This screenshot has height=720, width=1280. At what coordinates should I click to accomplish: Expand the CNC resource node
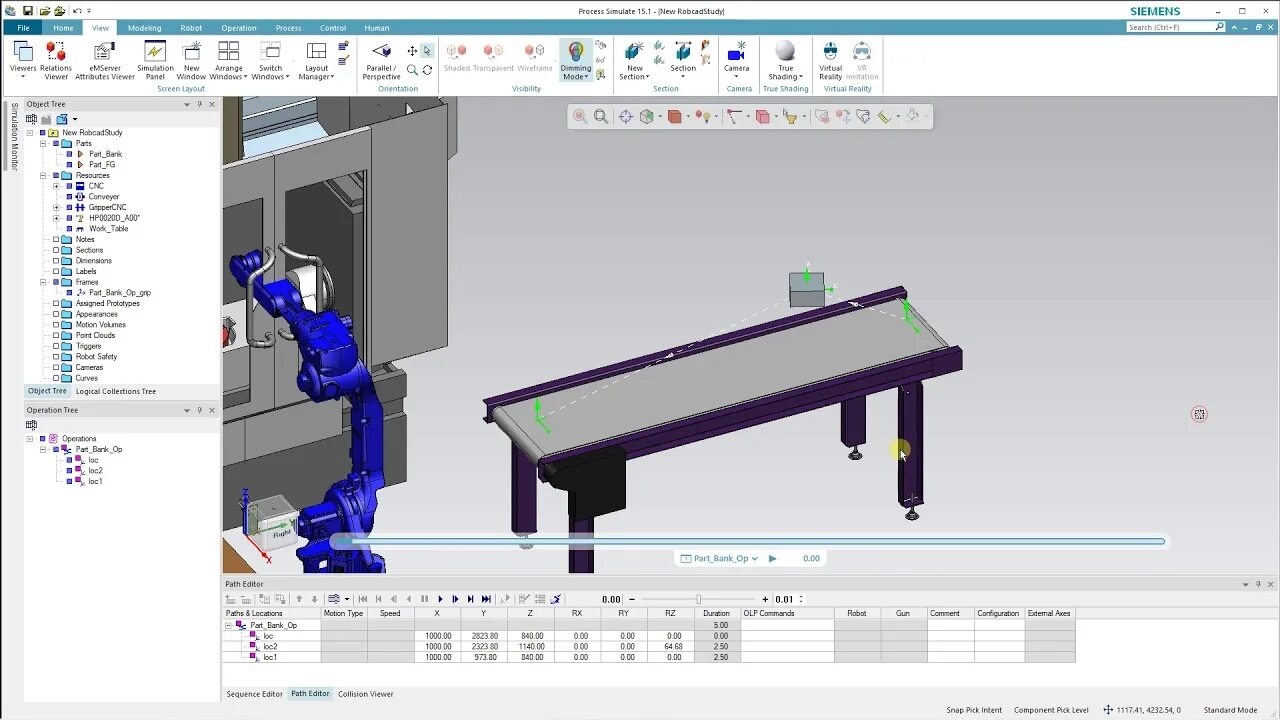pyautogui.click(x=56, y=186)
